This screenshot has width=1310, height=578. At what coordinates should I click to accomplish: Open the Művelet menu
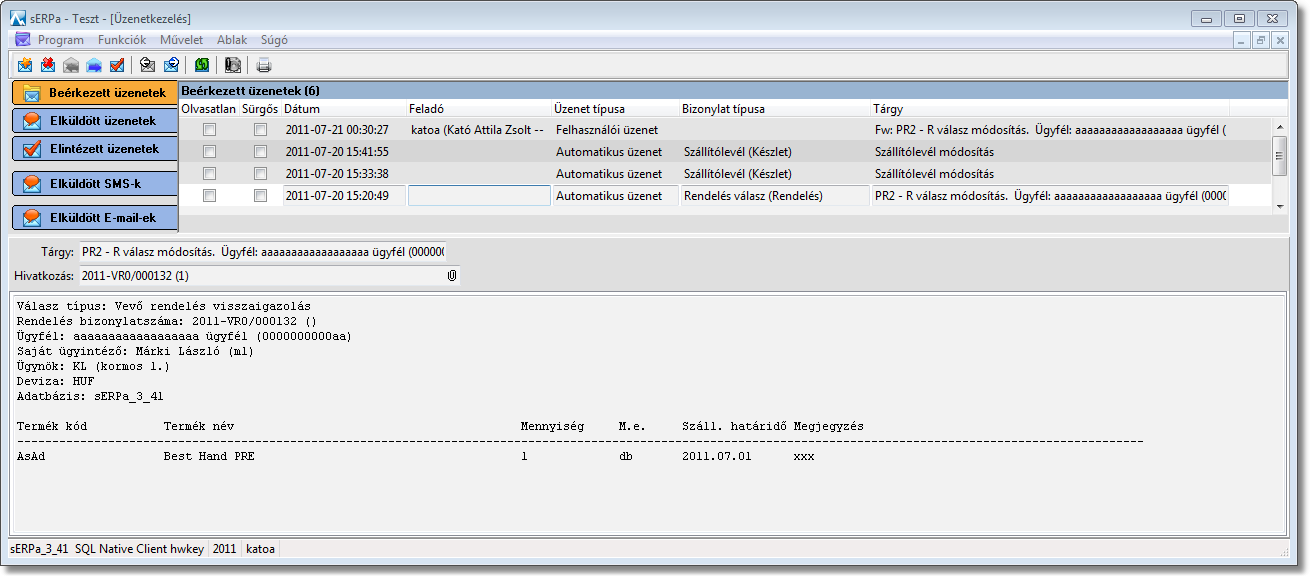[181, 40]
